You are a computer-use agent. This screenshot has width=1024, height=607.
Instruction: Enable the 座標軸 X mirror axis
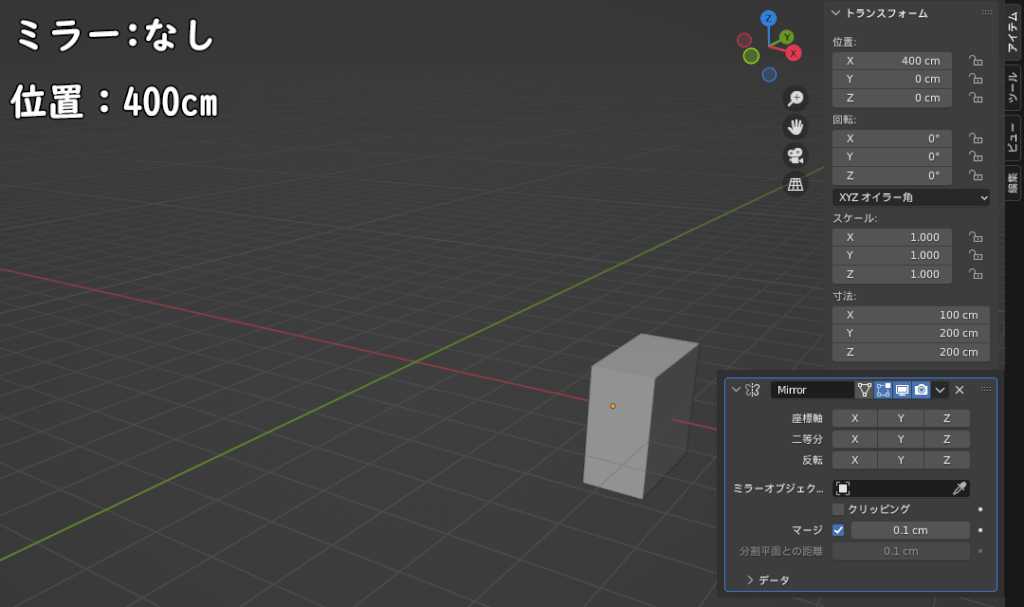coord(855,418)
